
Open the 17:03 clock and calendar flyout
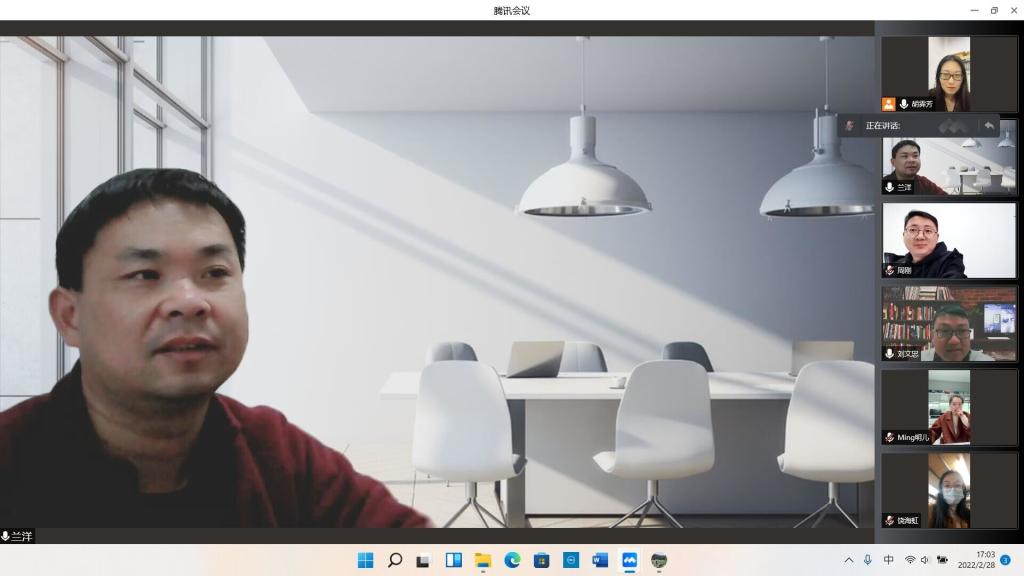click(976, 560)
